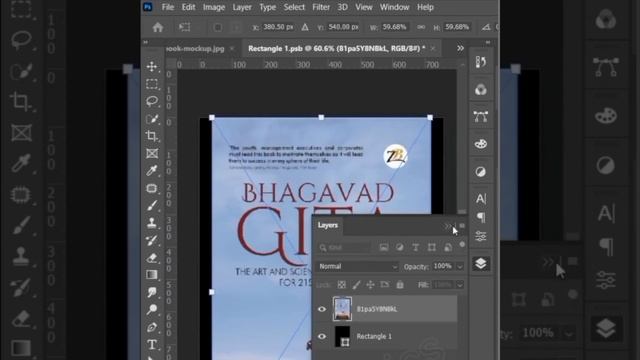This screenshot has height=360, width=640.
Task: Lock all layer attributes with padlock
Action: coord(400,285)
